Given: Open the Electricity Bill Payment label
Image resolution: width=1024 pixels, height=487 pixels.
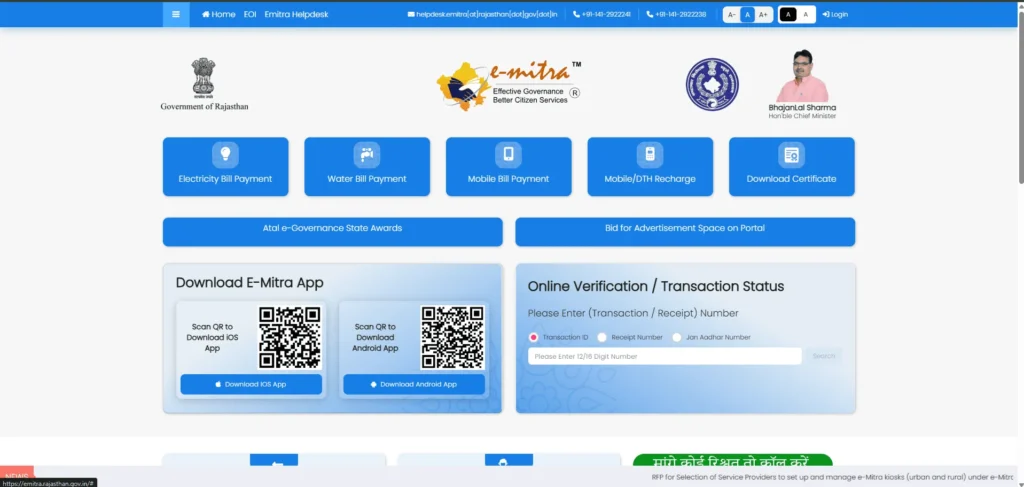Looking at the screenshot, I should (225, 179).
